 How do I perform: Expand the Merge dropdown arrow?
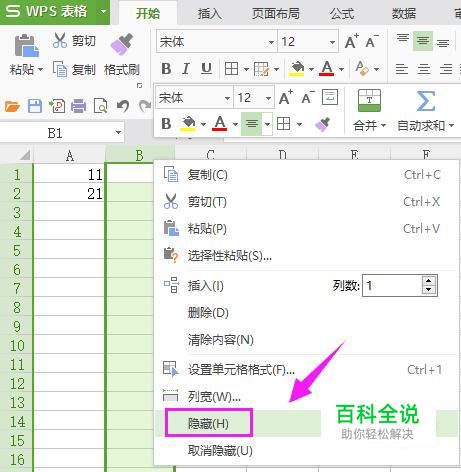[383, 125]
